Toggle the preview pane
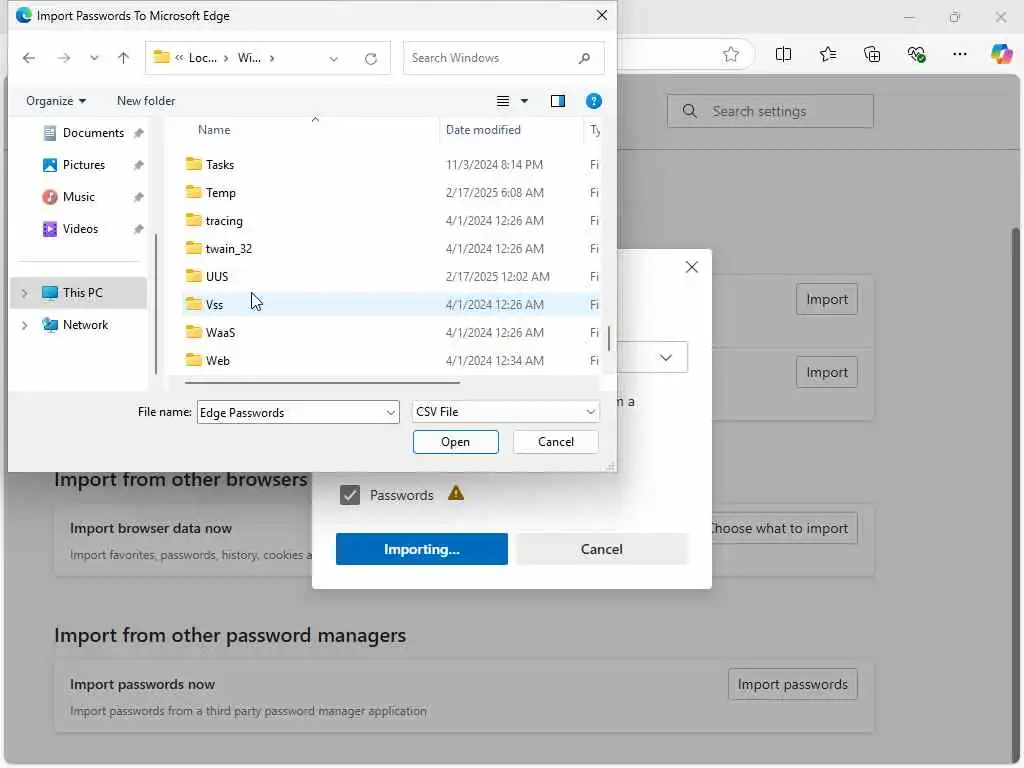Screen dimensions: 1024x768 click(558, 101)
